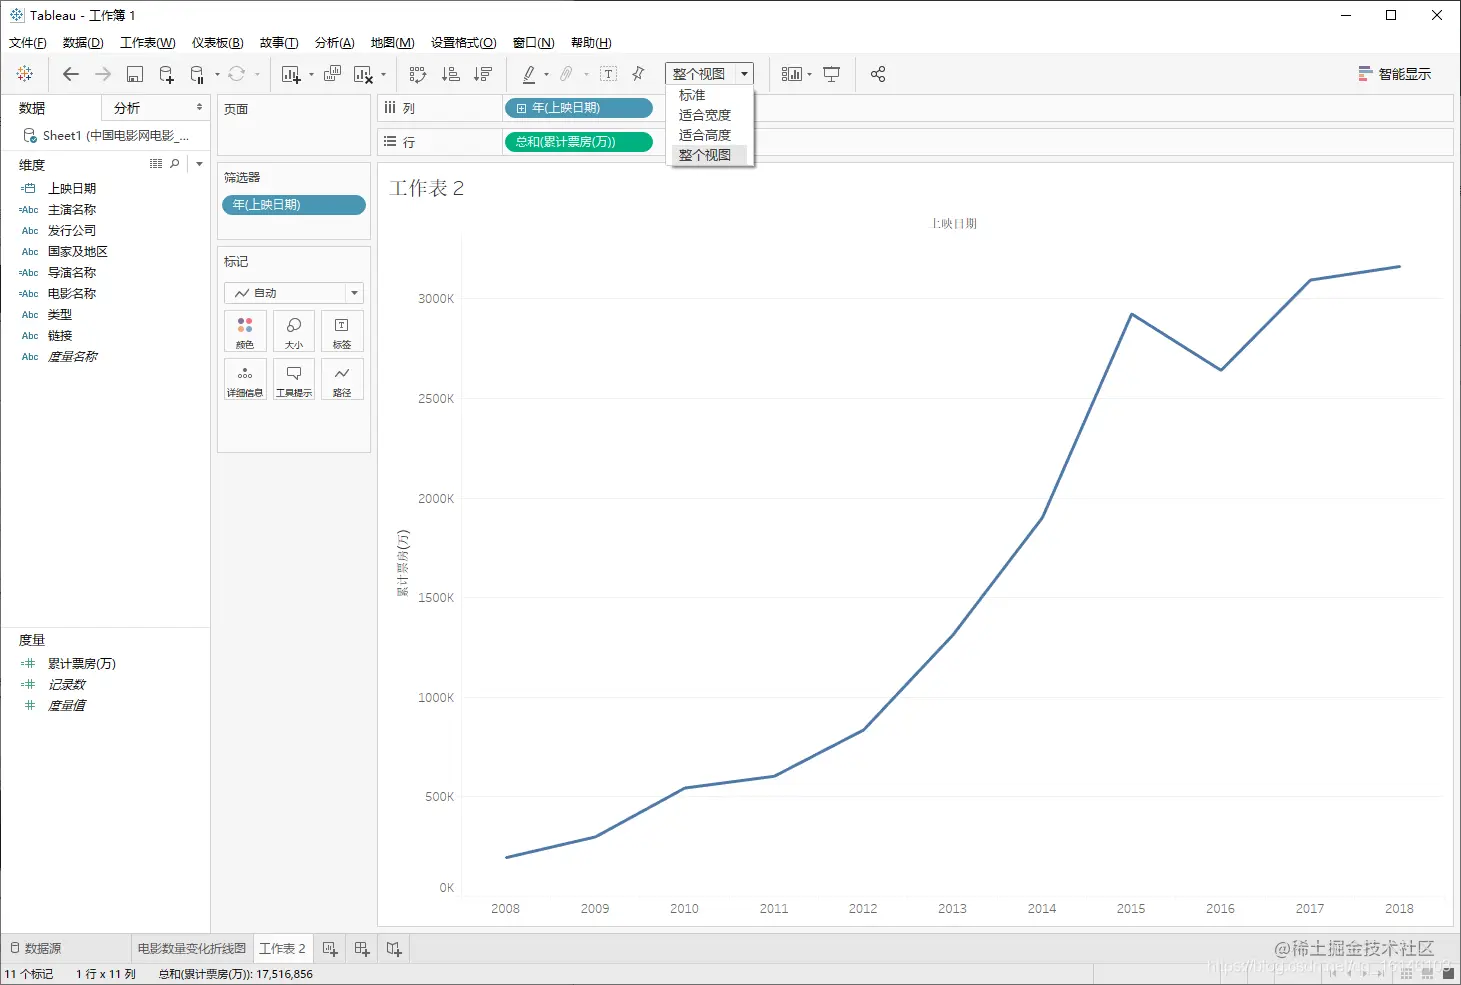Click the 路径 path card in Marks

pyautogui.click(x=342, y=380)
